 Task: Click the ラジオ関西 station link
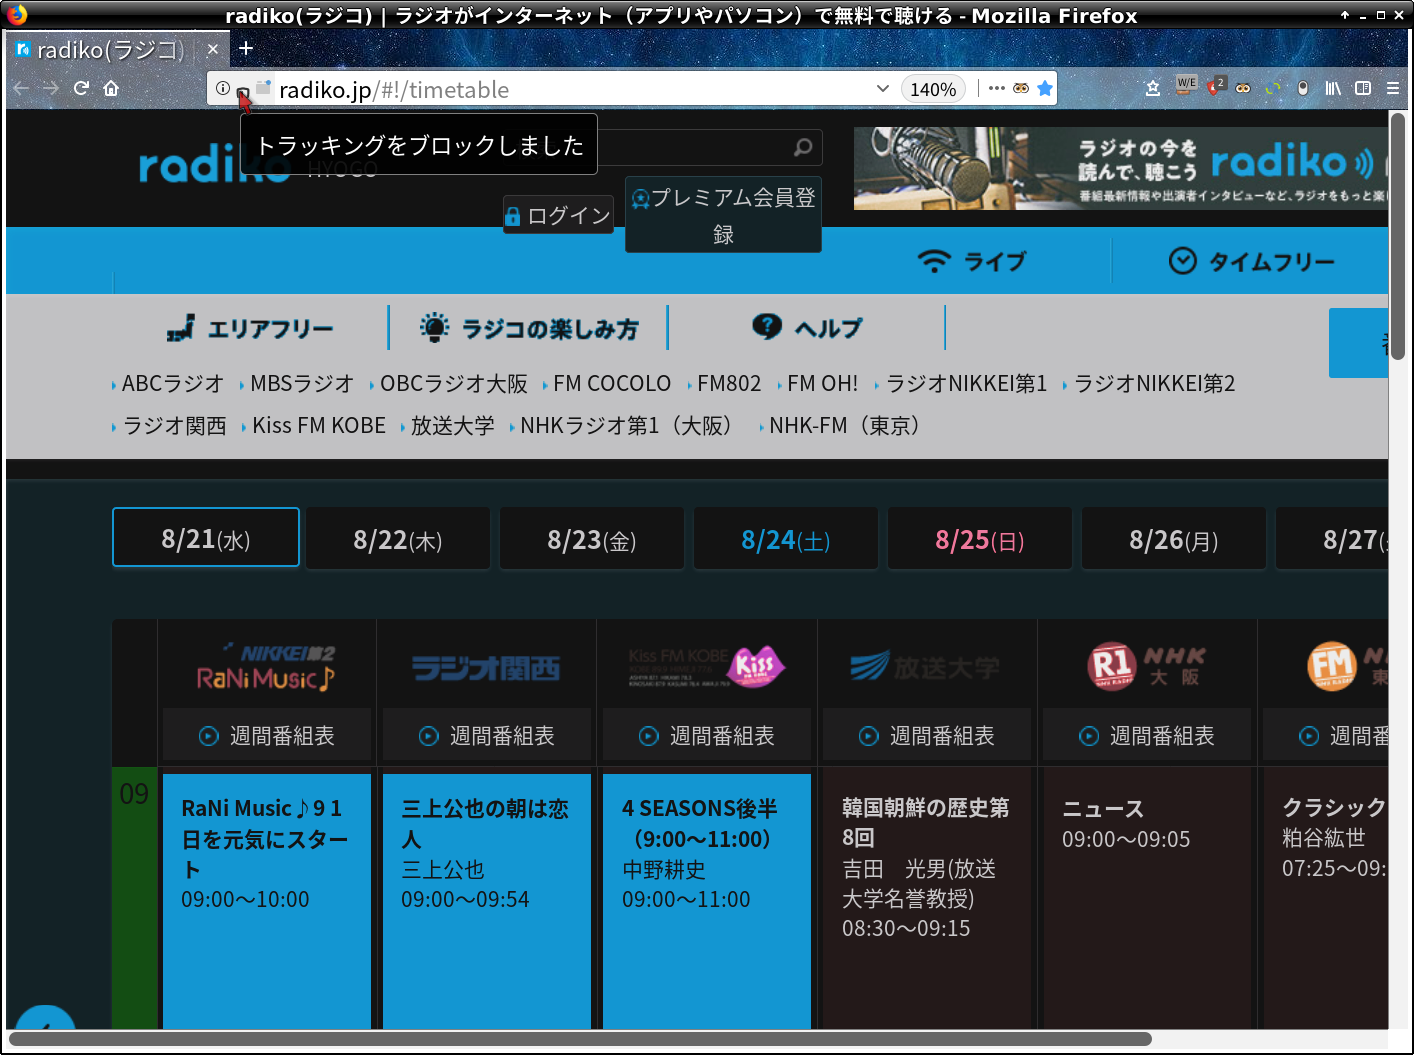[174, 426]
